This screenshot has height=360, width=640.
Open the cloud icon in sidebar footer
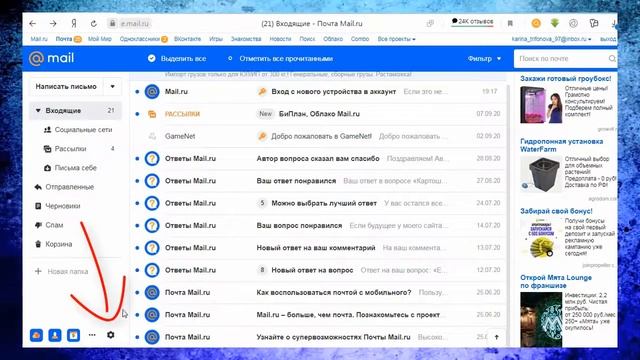(36, 335)
